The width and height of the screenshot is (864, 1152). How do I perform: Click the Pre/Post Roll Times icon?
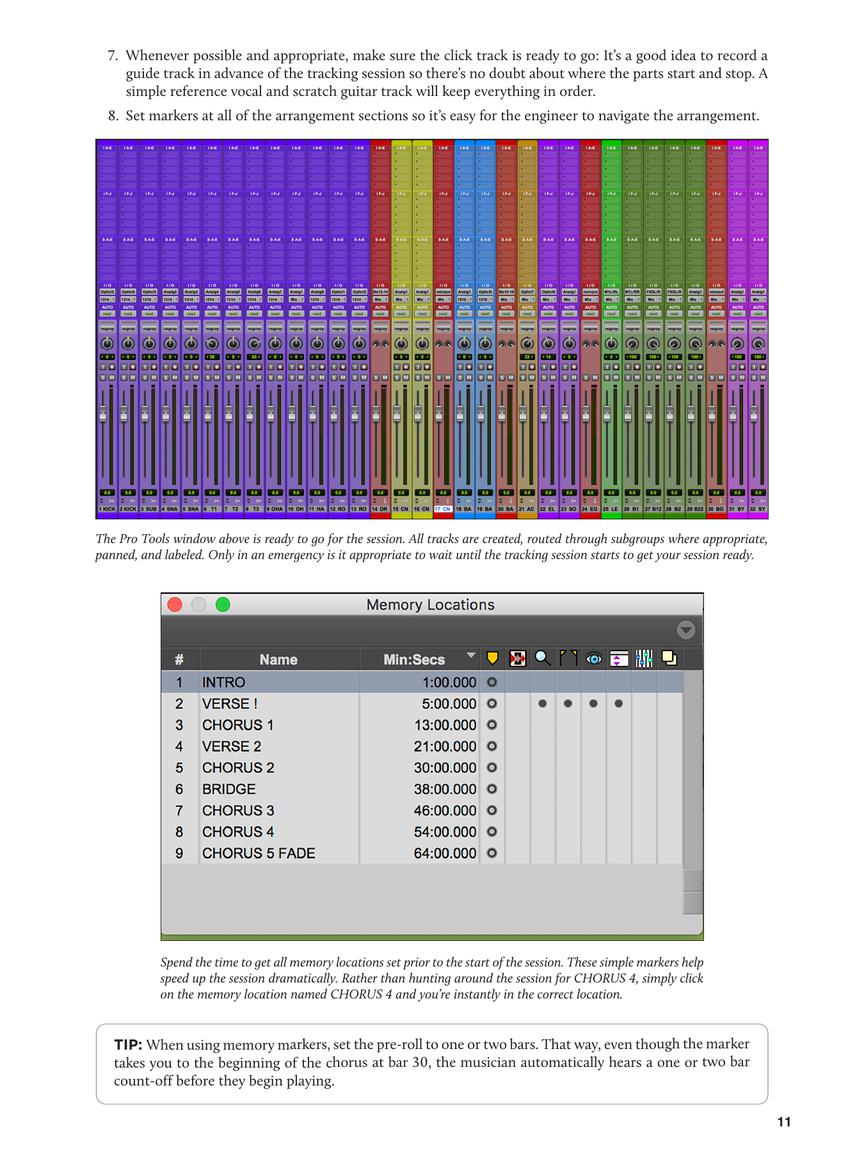(x=568, y=658)
